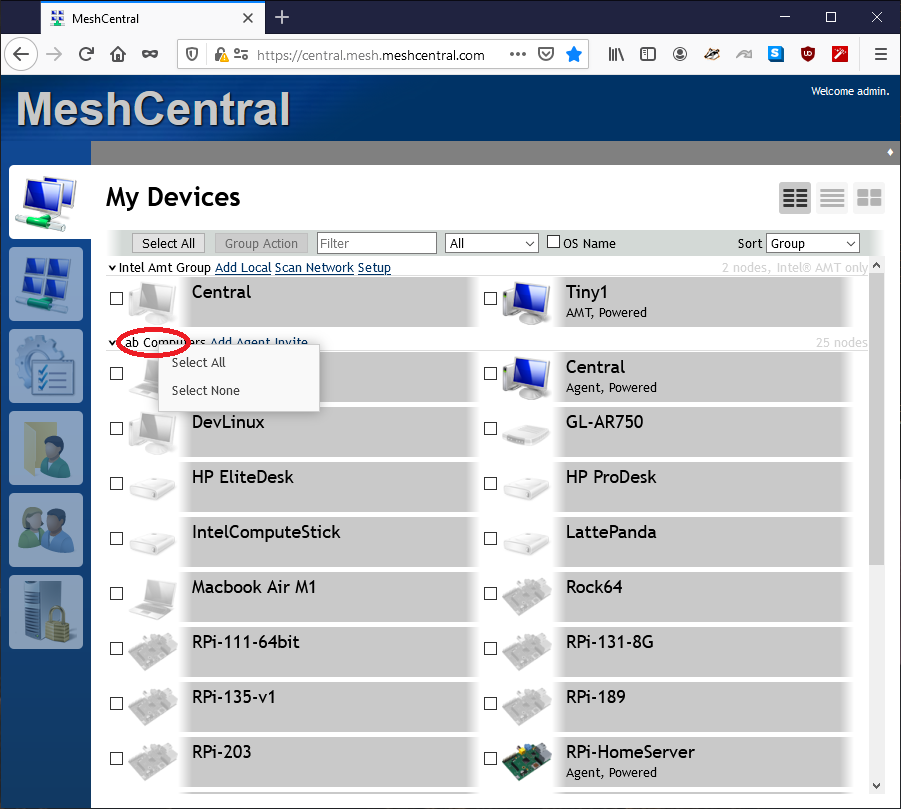Switch to single-column list view
Screen dimensions: 901x809
click(x=831, y=197)
